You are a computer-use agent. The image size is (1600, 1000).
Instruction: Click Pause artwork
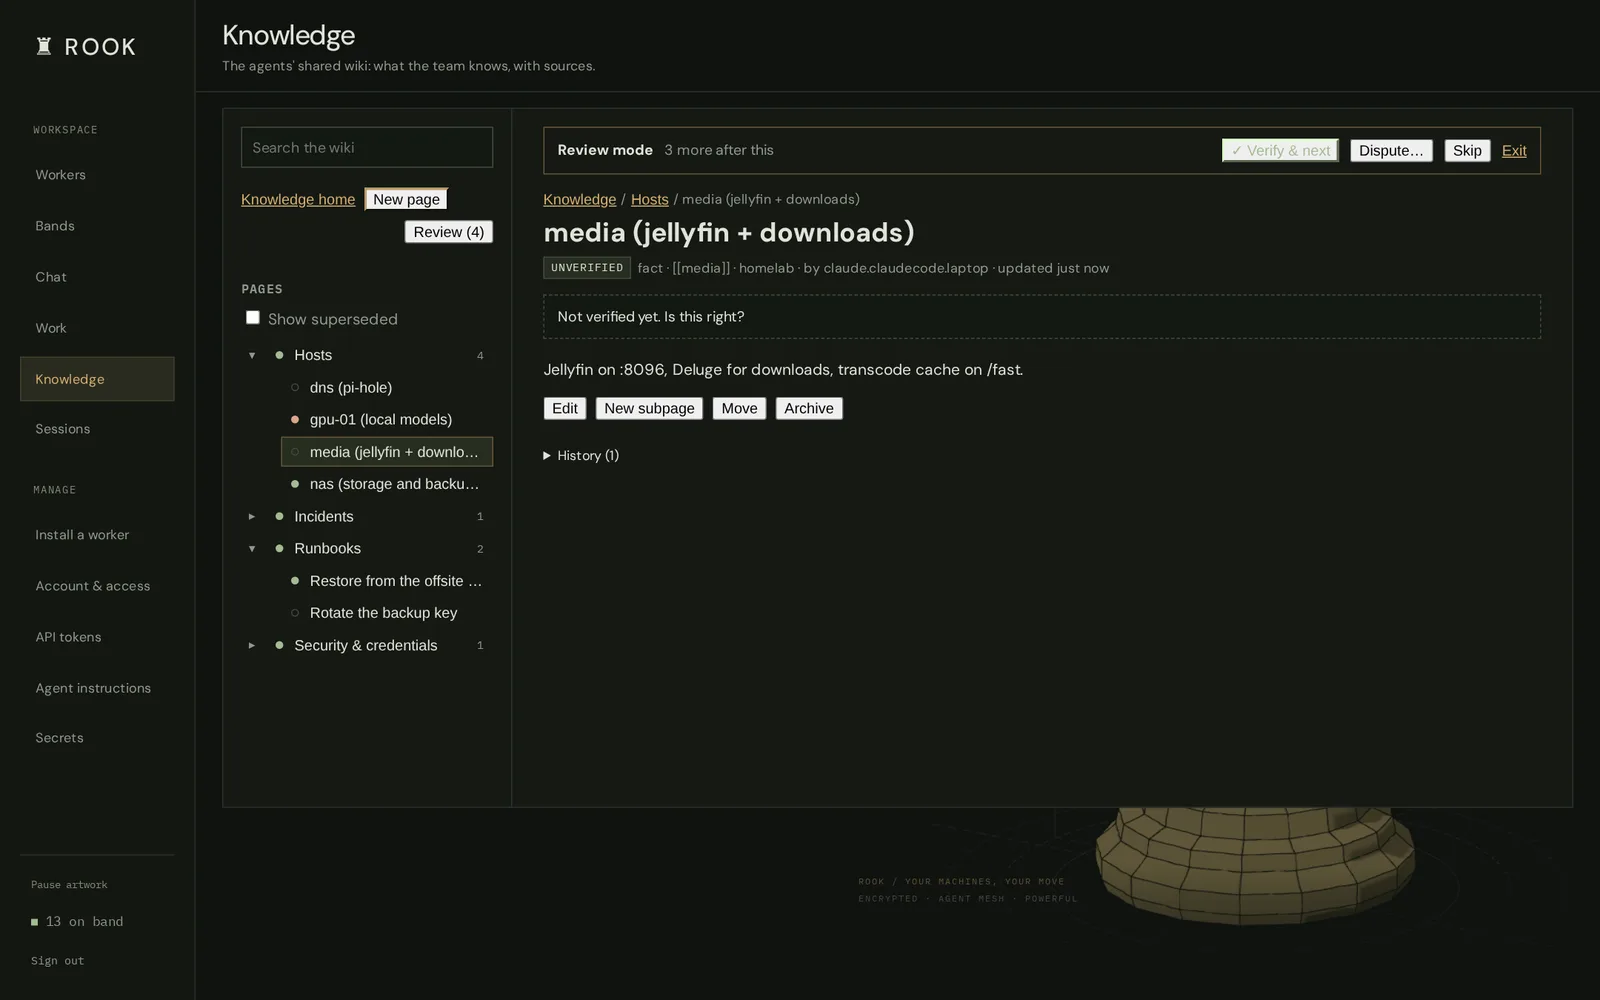(x=69, y=885)
